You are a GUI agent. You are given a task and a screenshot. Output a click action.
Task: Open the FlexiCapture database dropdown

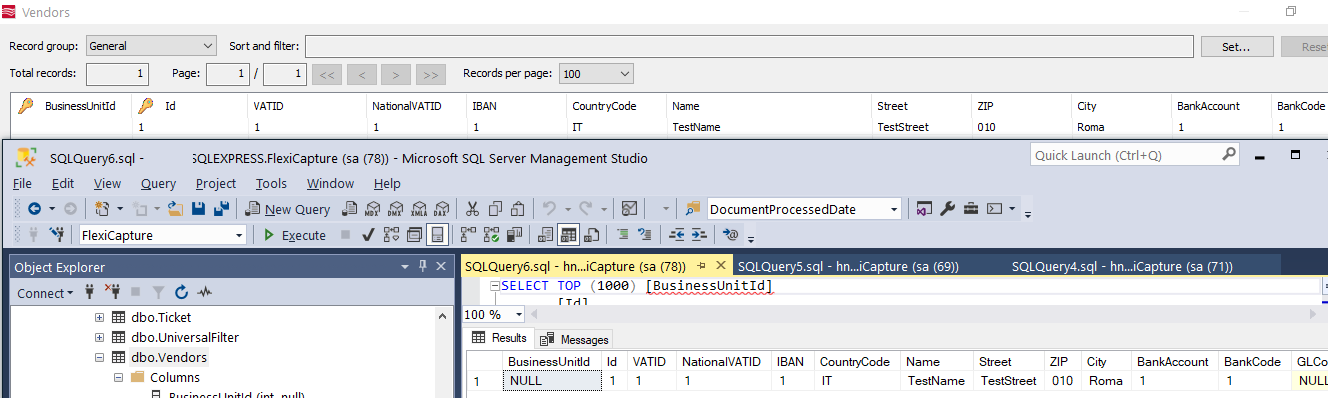[x=238, y=235]
